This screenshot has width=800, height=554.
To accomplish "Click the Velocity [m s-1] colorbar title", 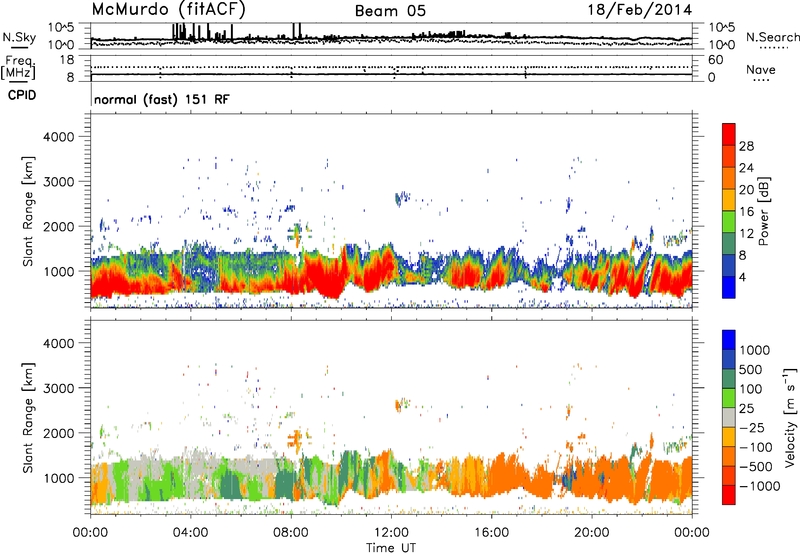I will coord(790,417).
